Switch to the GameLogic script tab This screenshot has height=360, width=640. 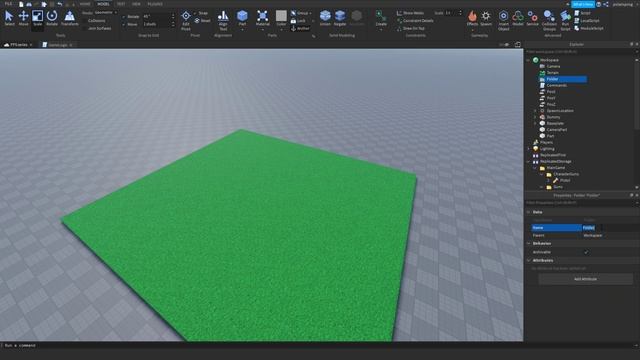(x=57, y=45)
